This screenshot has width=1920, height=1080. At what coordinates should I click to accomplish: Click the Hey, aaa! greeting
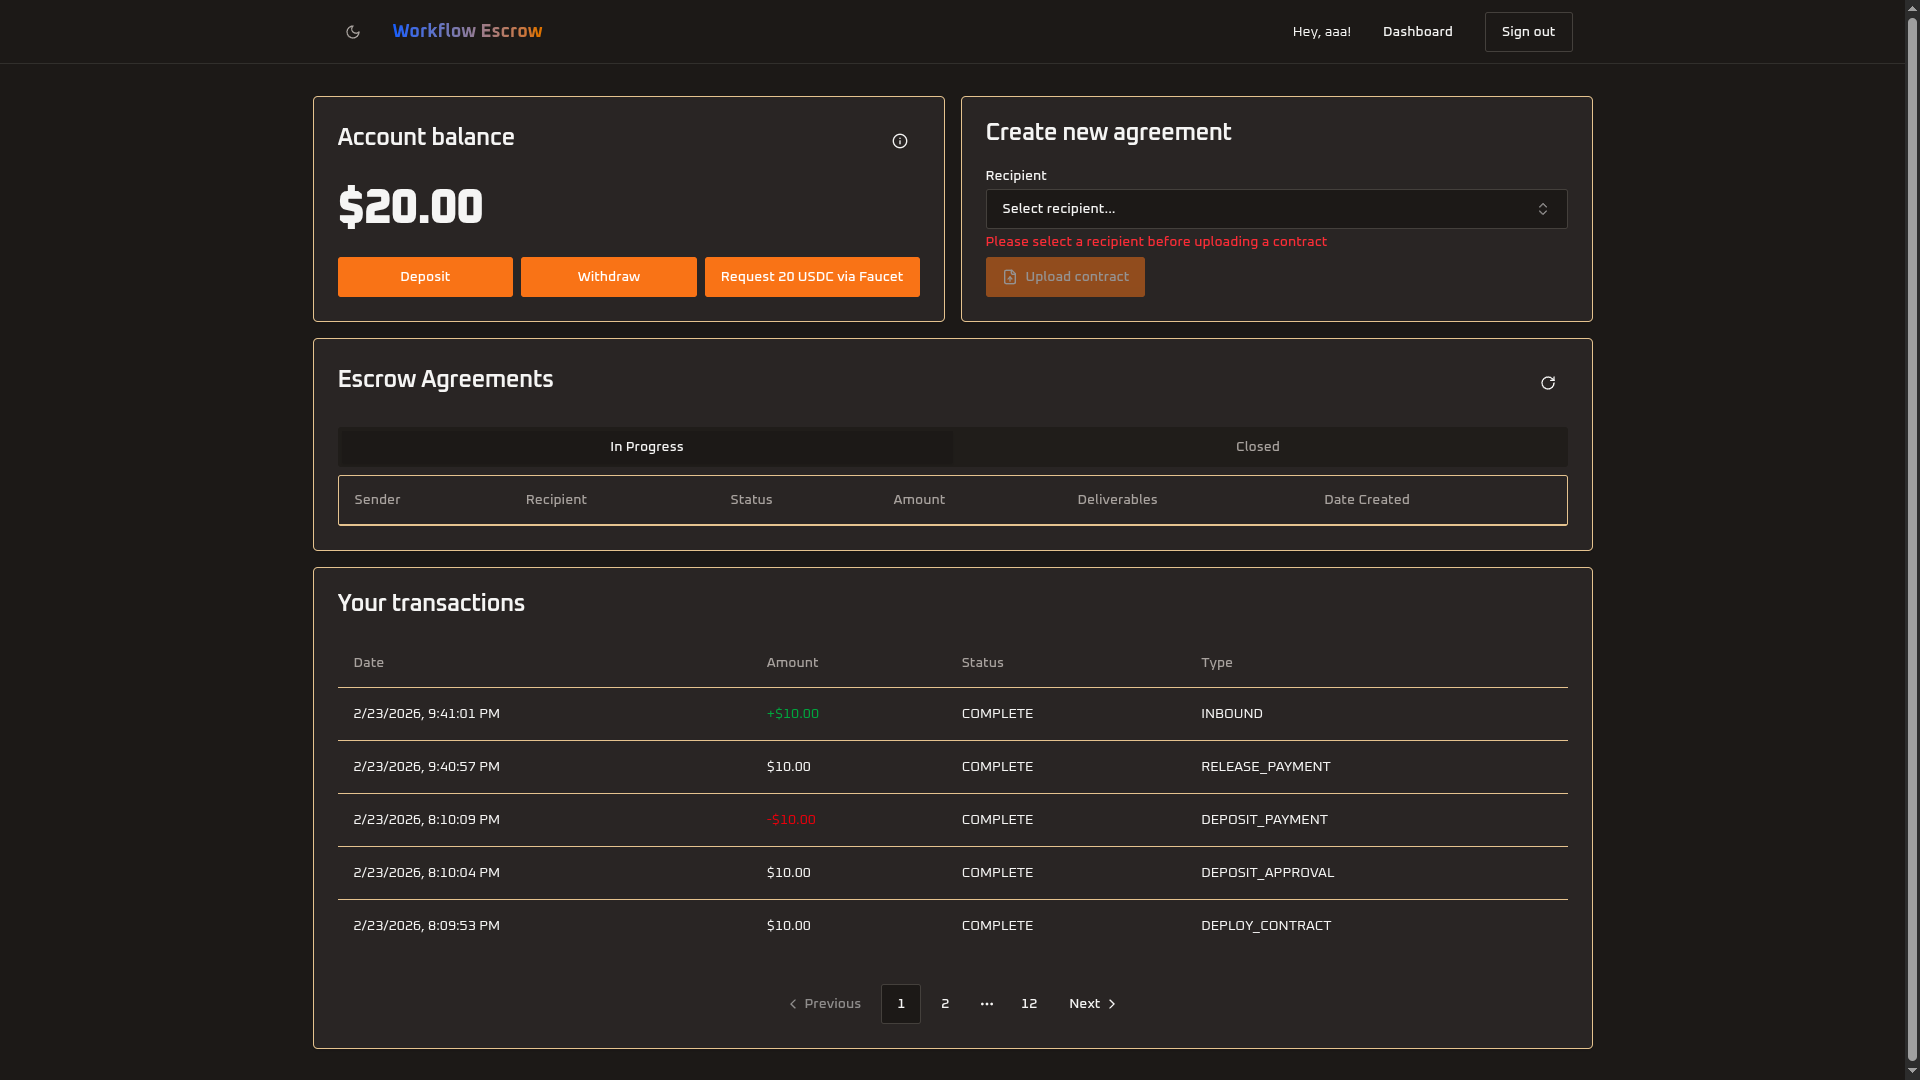(1321, 32)
